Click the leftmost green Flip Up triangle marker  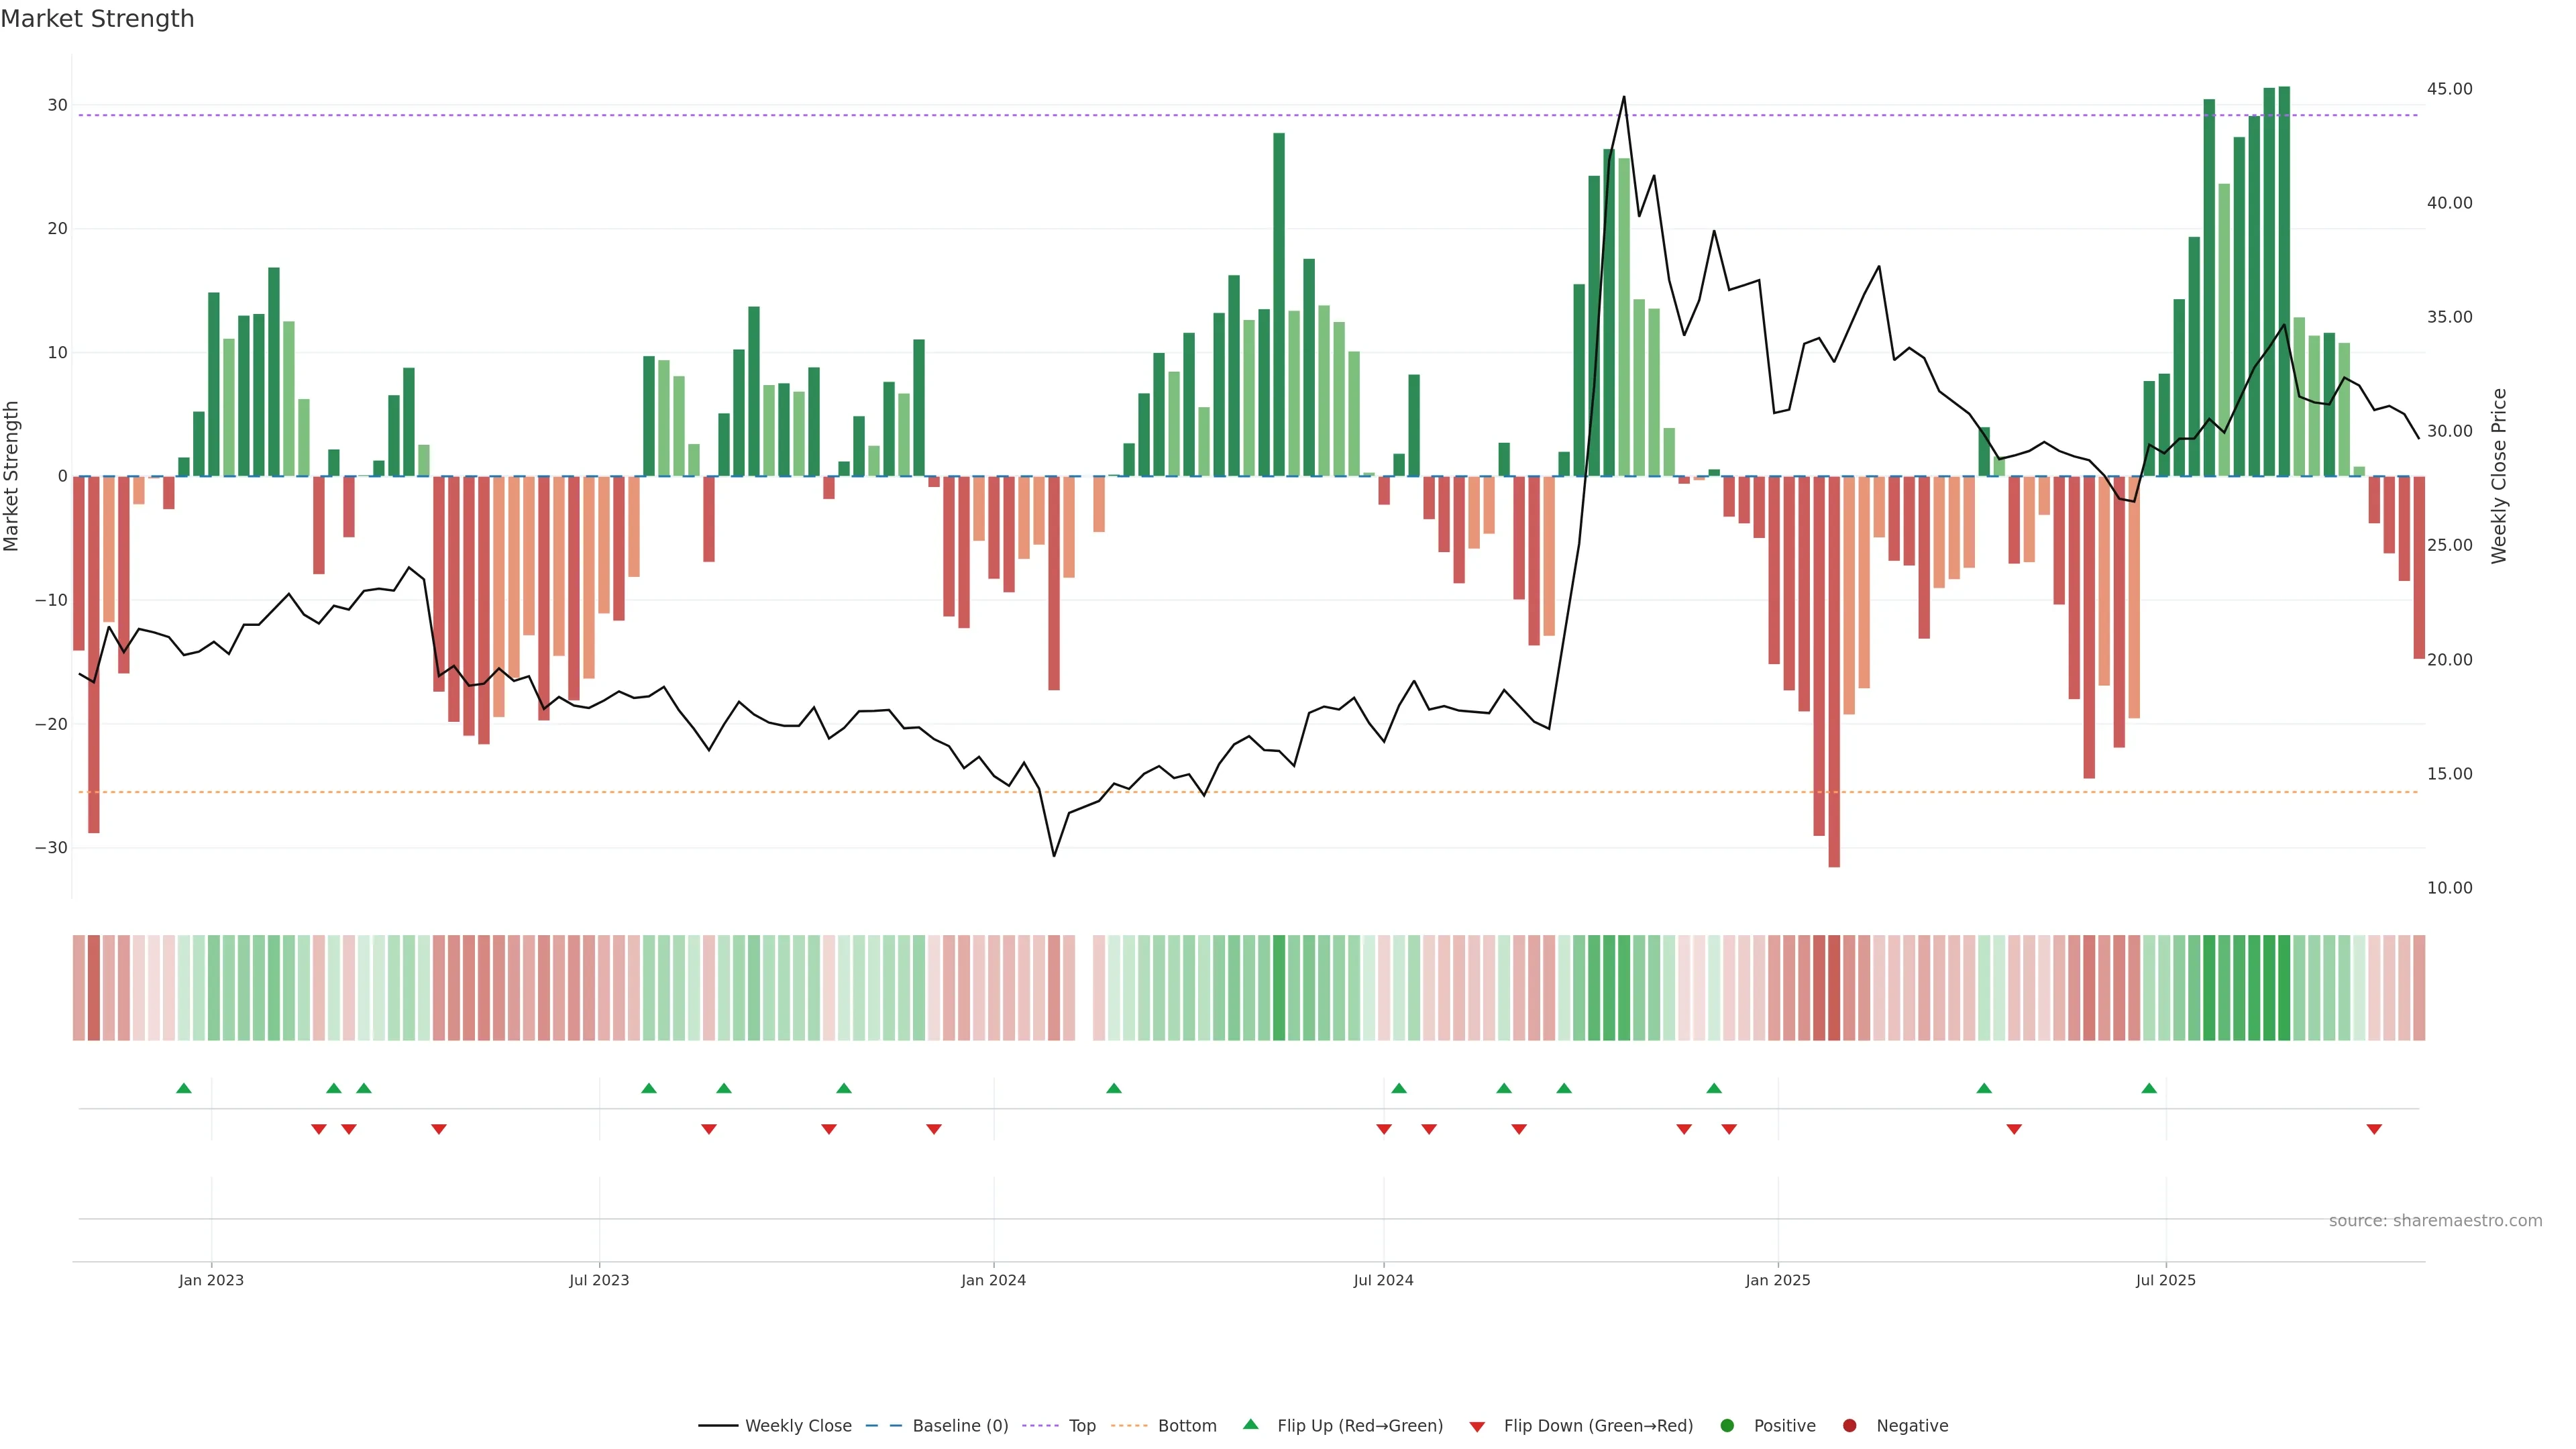(184, 1088)
